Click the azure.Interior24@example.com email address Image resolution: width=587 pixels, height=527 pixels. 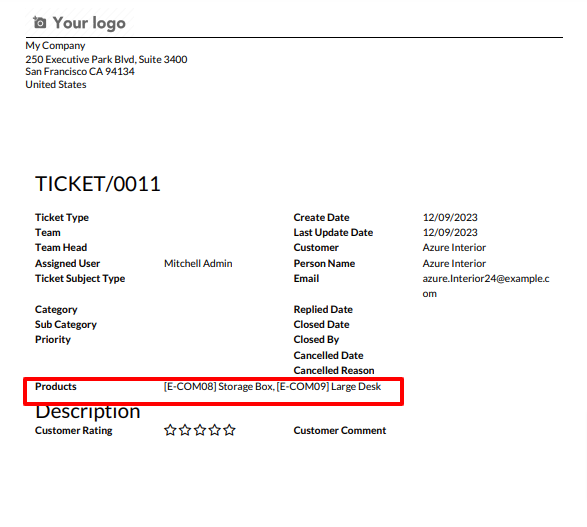486,286
